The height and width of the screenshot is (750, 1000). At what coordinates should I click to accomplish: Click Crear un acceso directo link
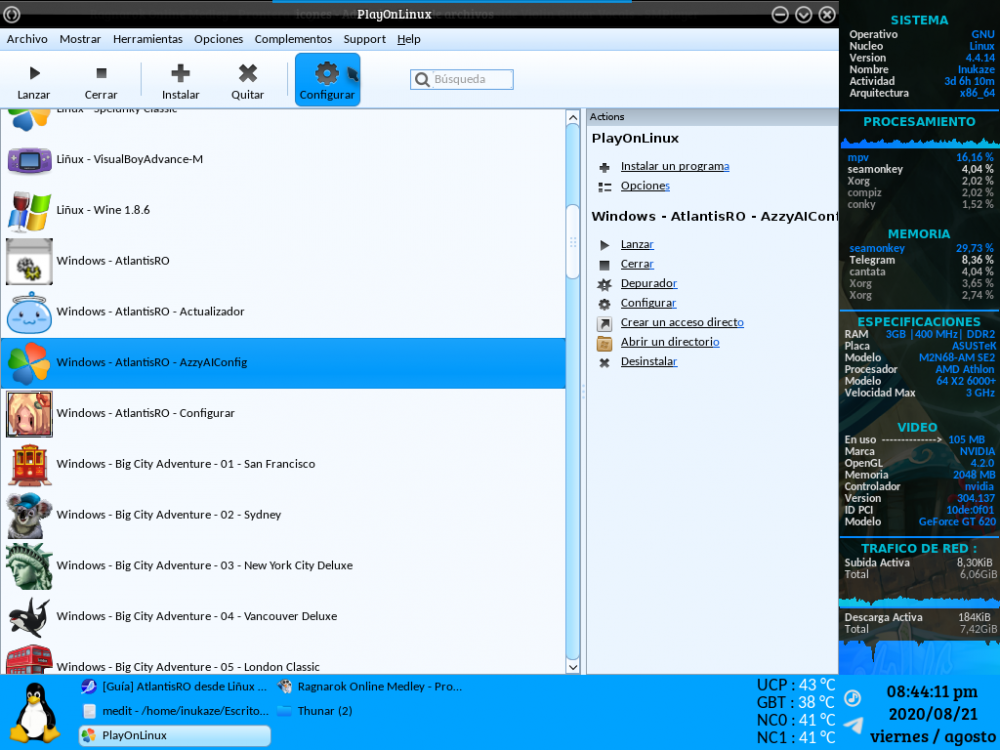click(681, 323)
